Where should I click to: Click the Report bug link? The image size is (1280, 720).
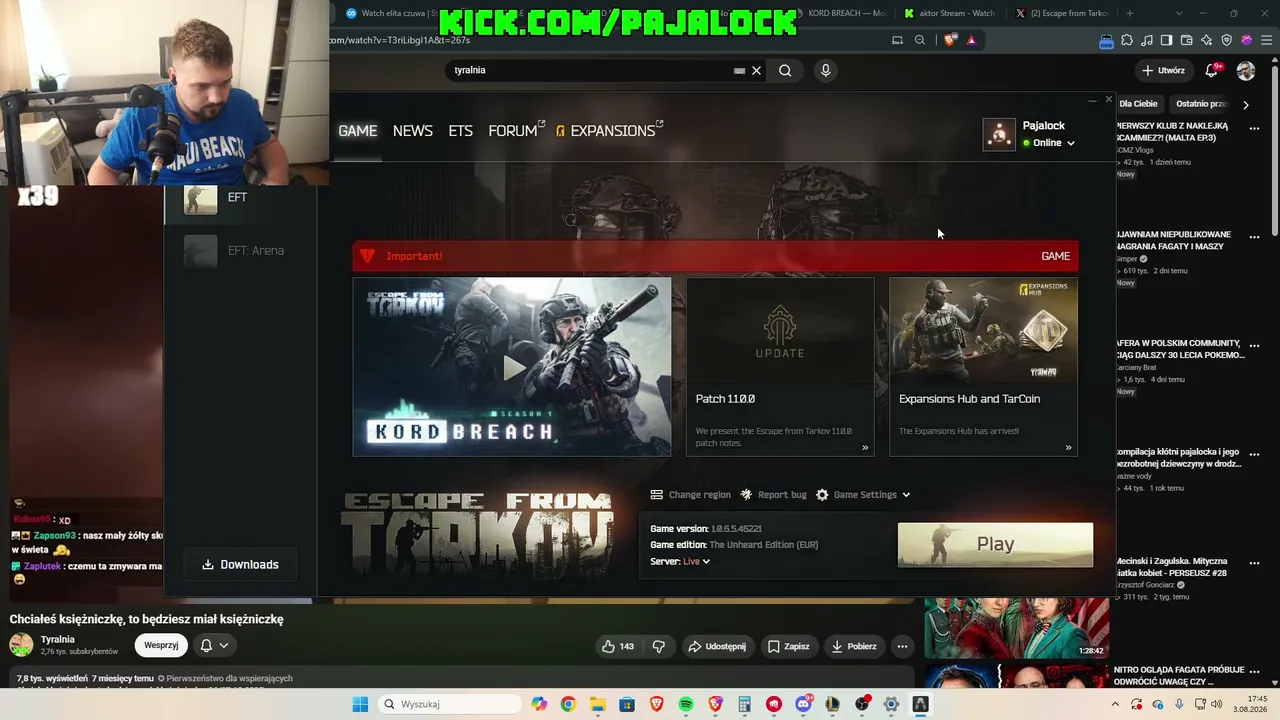pyautogui.click(x=773, y=495)
